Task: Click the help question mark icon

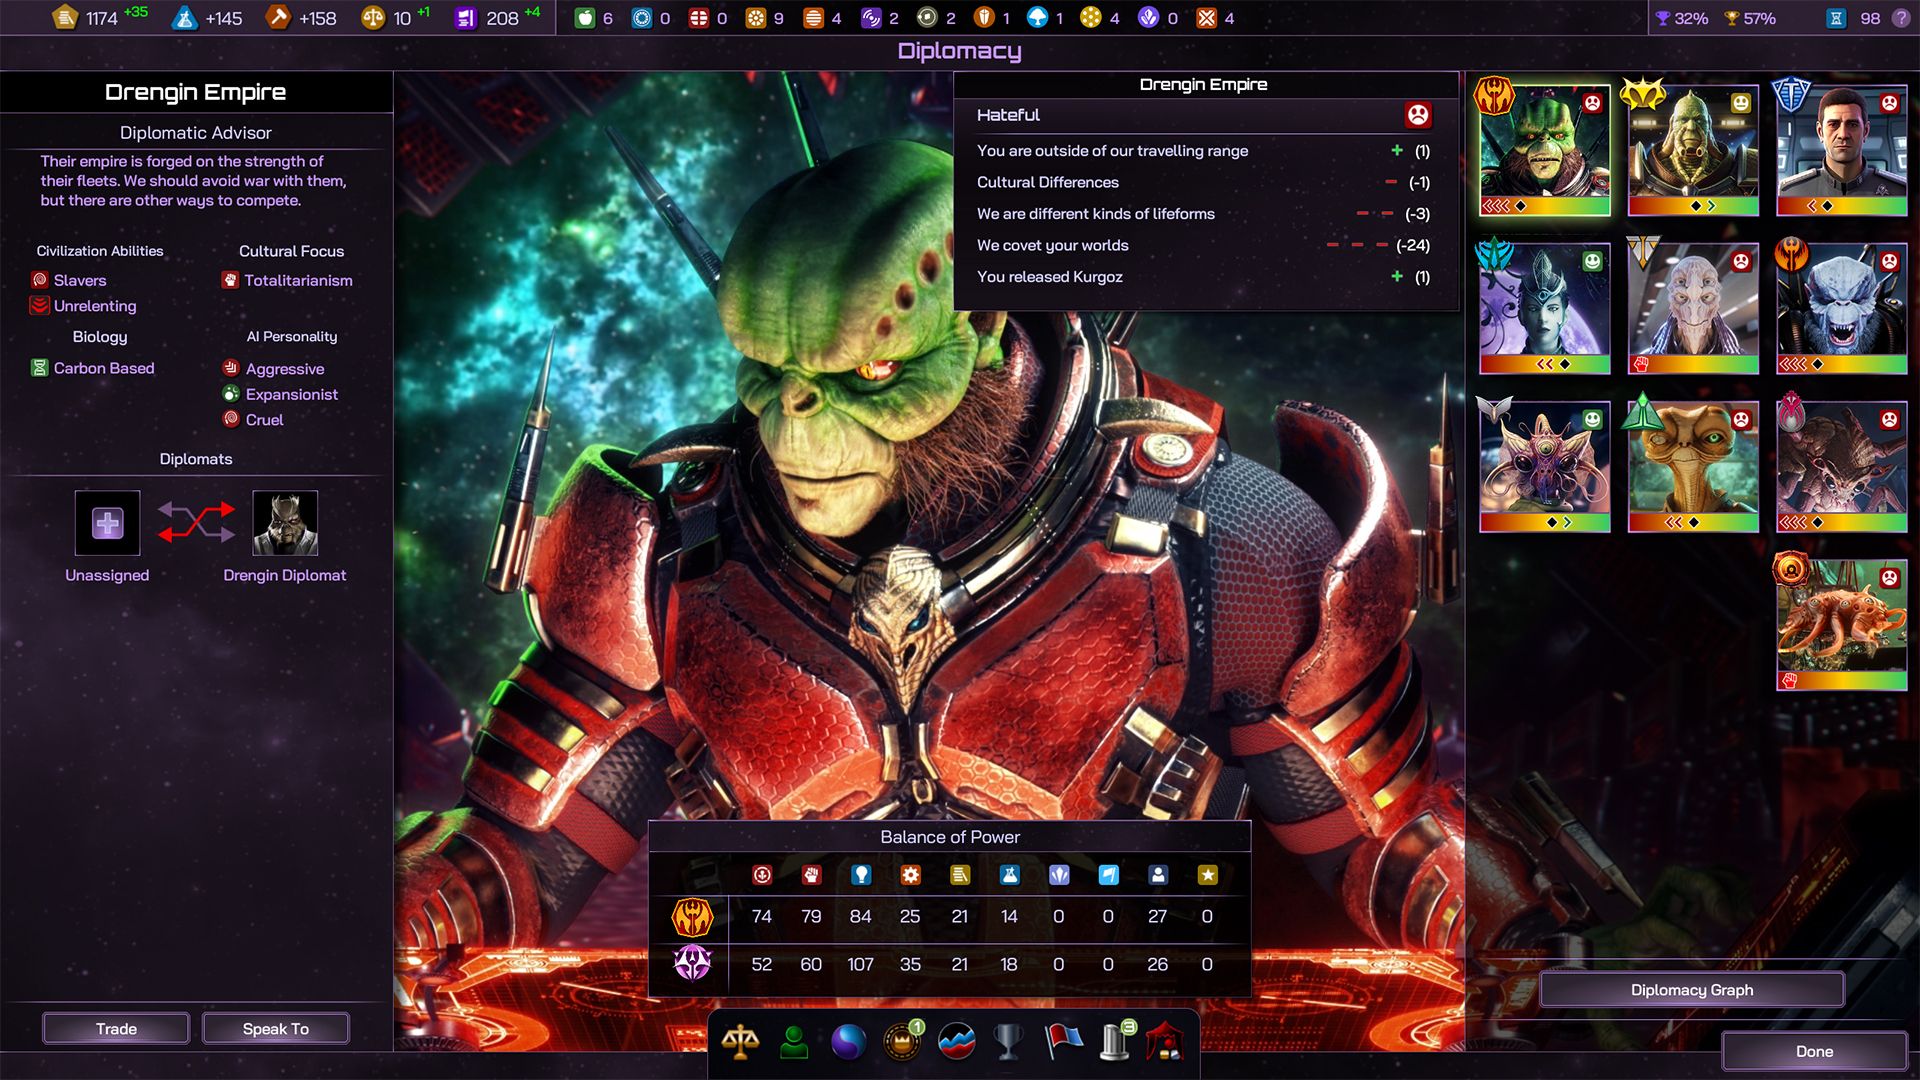Action: (1900, 18)
